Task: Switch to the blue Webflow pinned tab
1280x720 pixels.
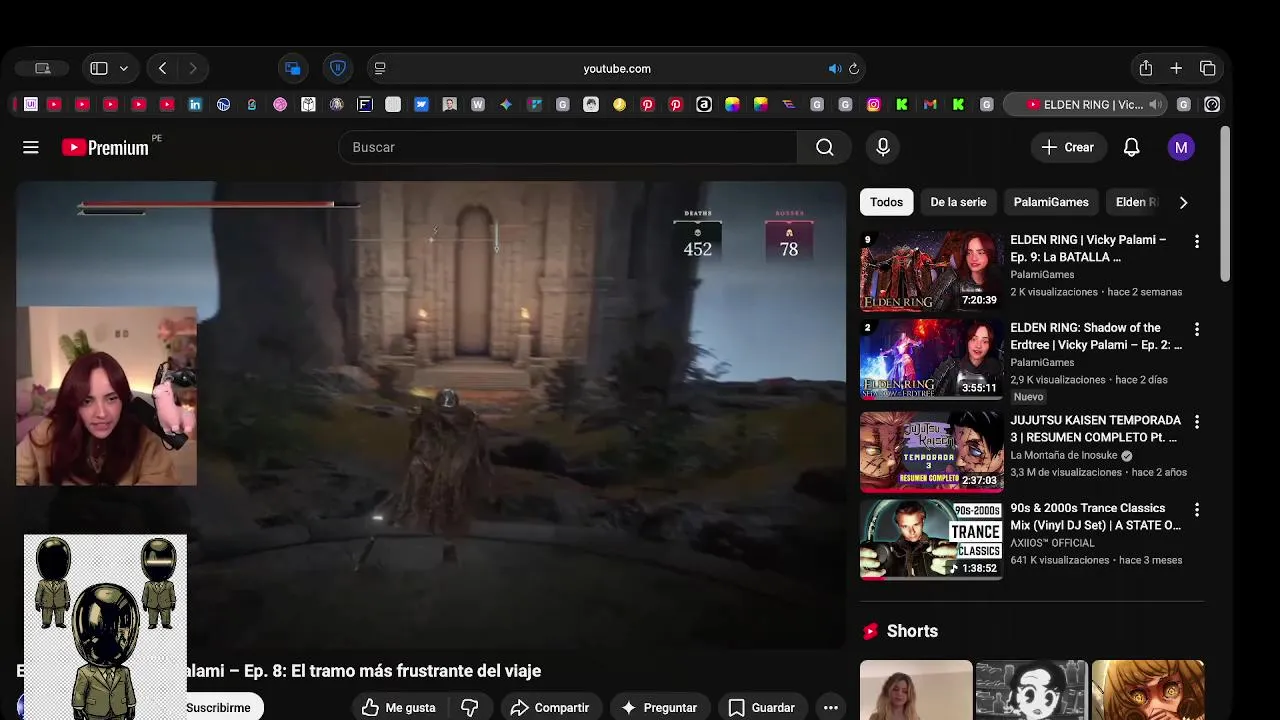Action: click(x=421, y=104)
